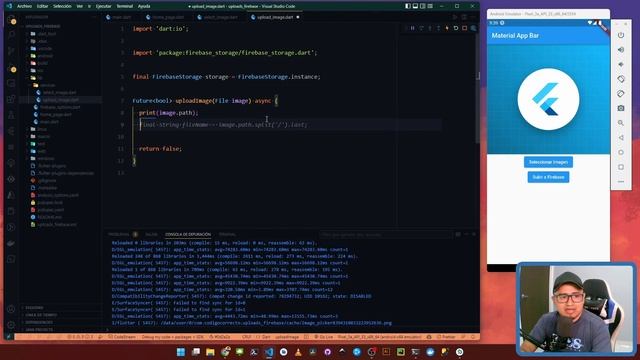
Task: Click code line 'return false;' in editor
Action: point(160,149)
